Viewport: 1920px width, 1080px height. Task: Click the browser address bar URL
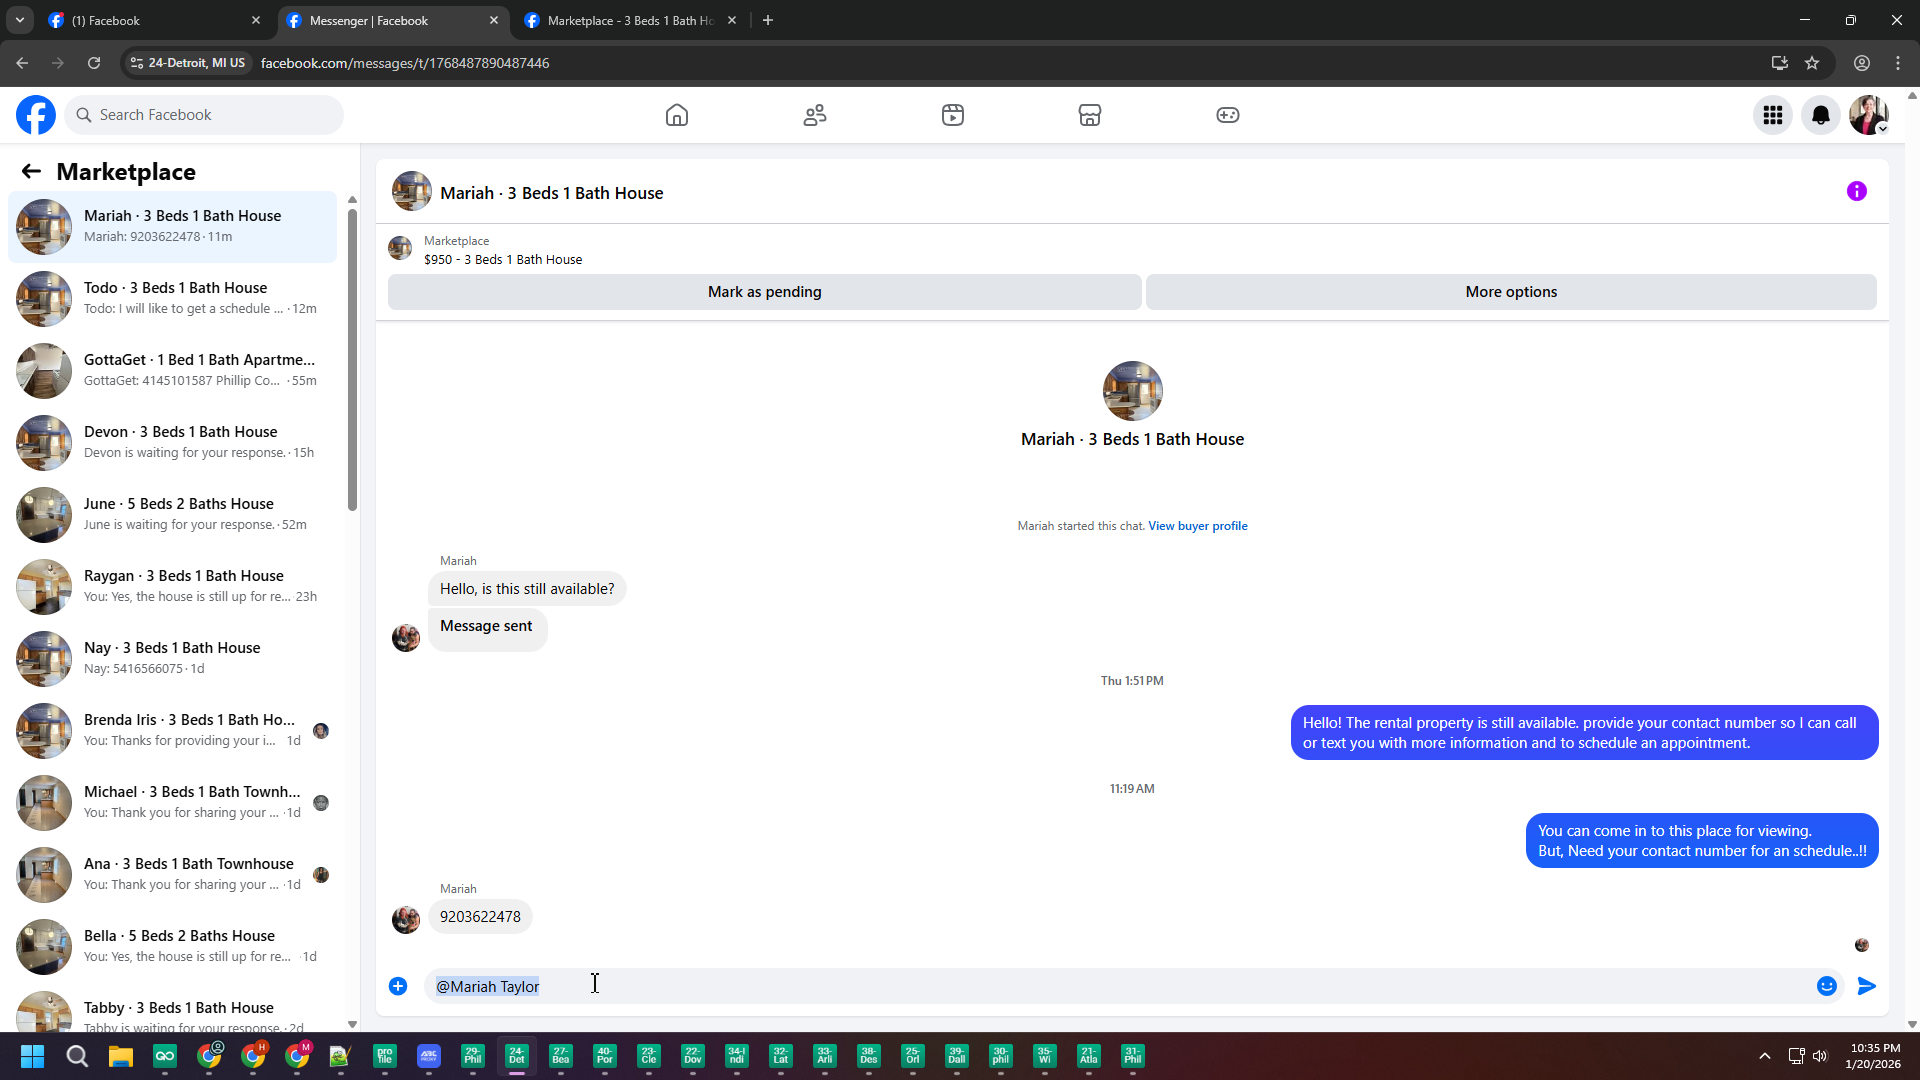pos(404,63)
